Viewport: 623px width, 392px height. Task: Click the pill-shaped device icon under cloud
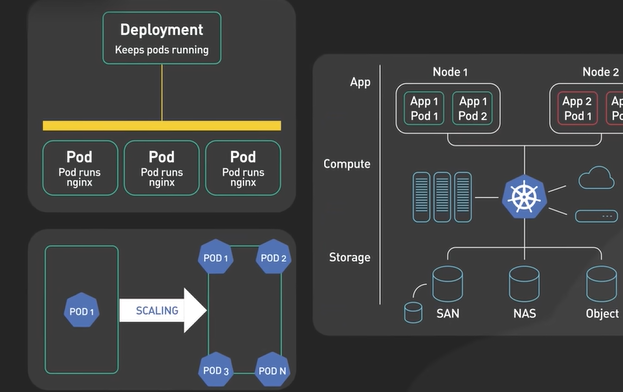pyautogui.click(x=596, y=216)
